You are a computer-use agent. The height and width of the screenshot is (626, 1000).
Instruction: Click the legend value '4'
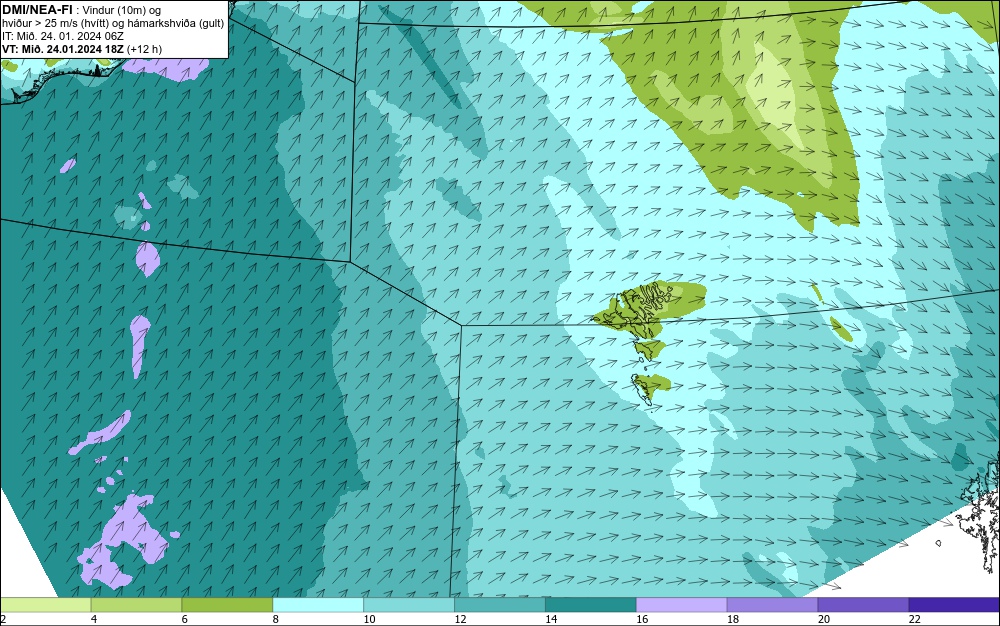point(94,619)
